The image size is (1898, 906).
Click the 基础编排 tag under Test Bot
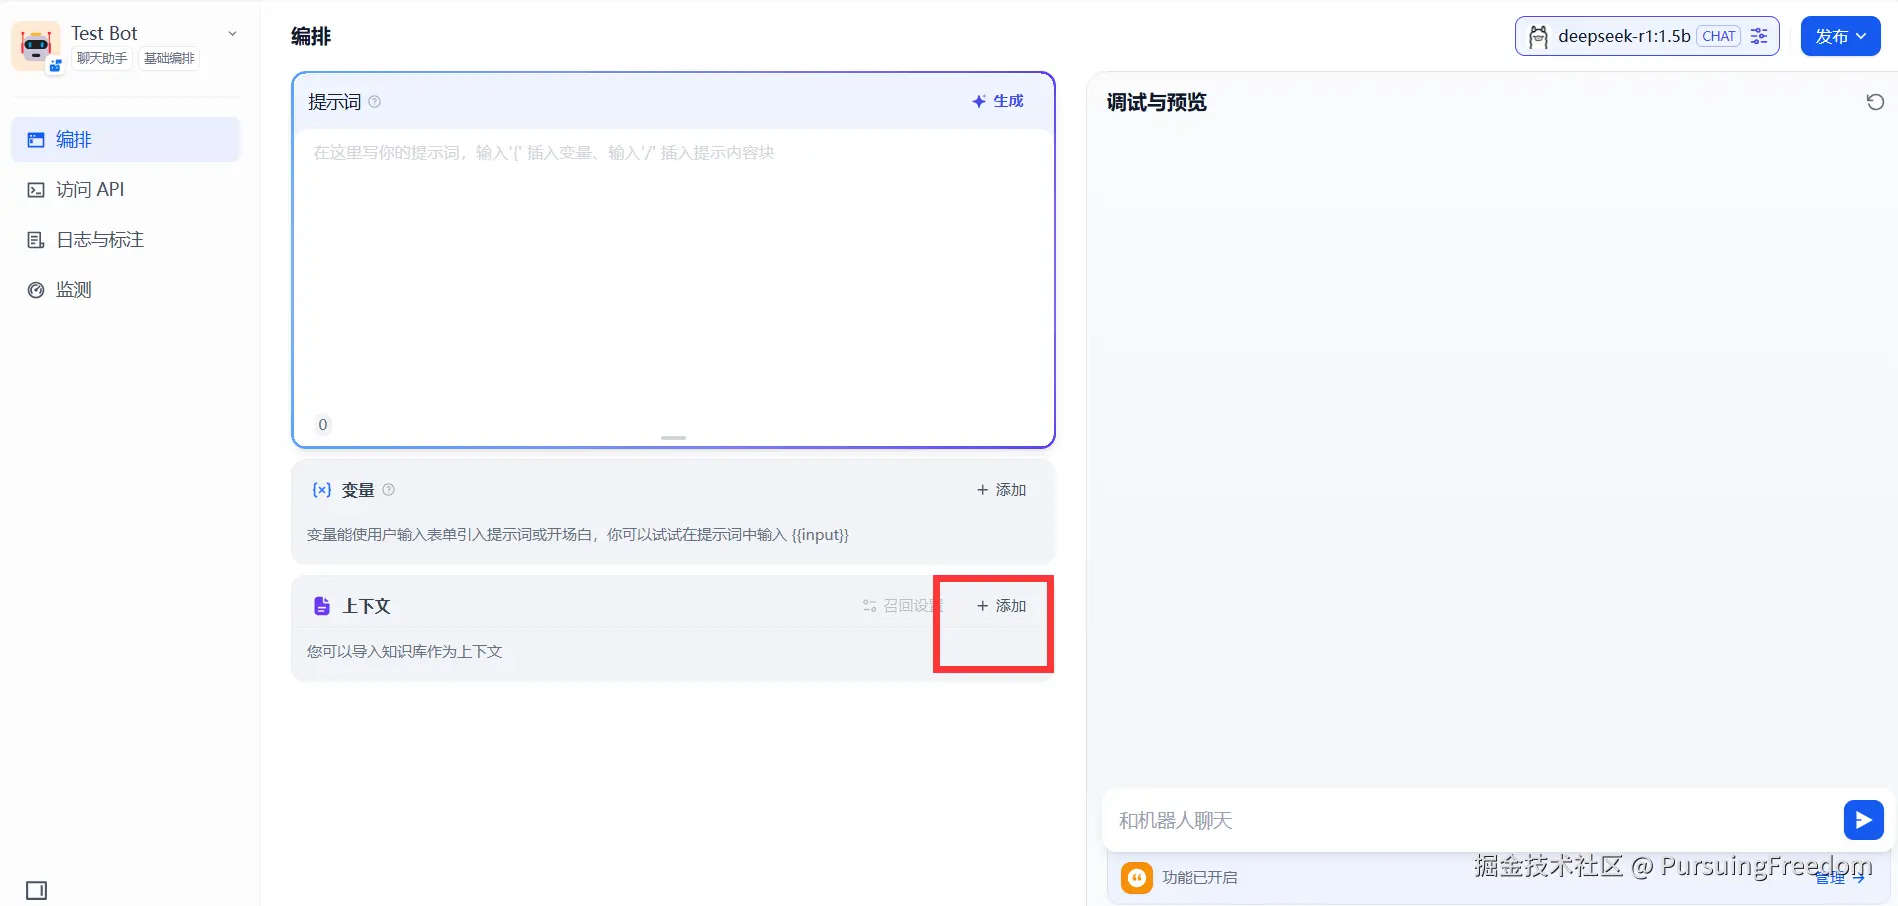coord(169,58)
